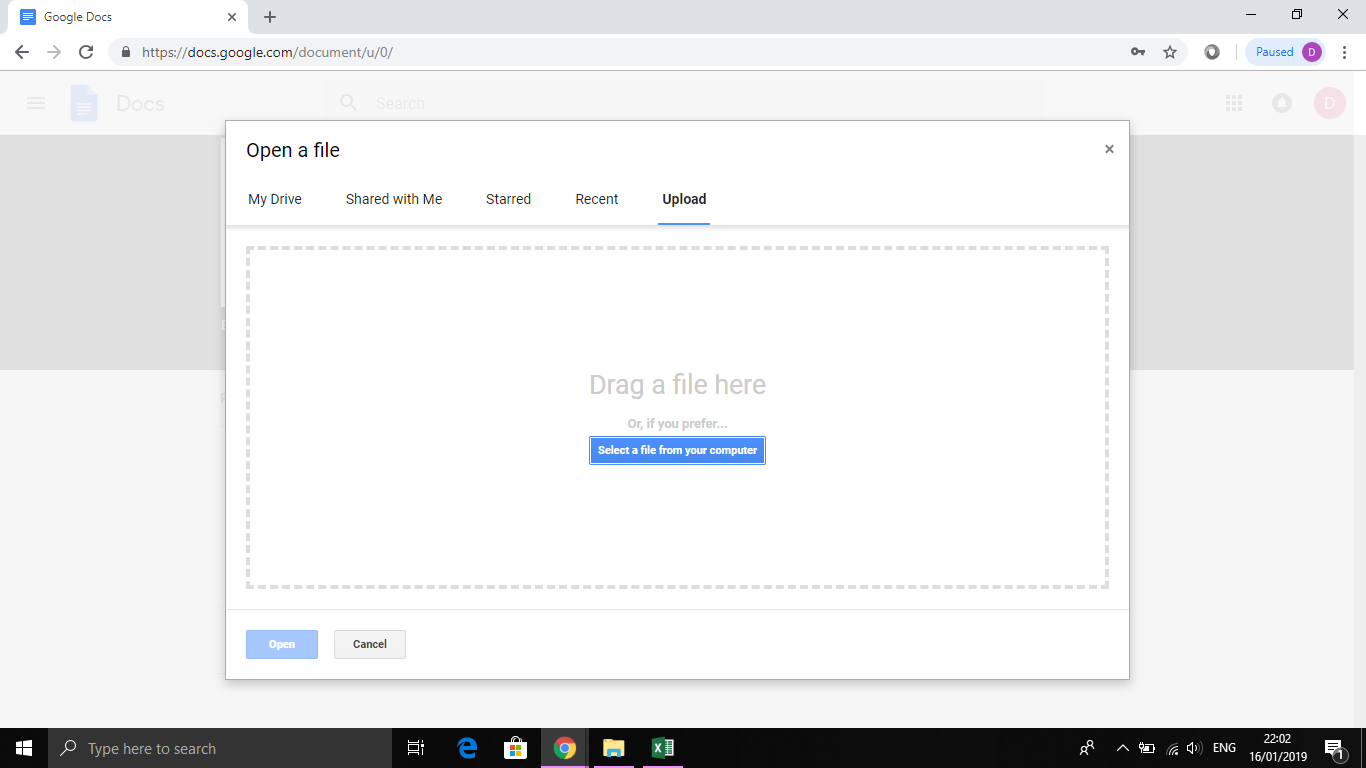Open Docs notifications bell
Viewport: 1366px width, 768px height.
(1282, 103)
